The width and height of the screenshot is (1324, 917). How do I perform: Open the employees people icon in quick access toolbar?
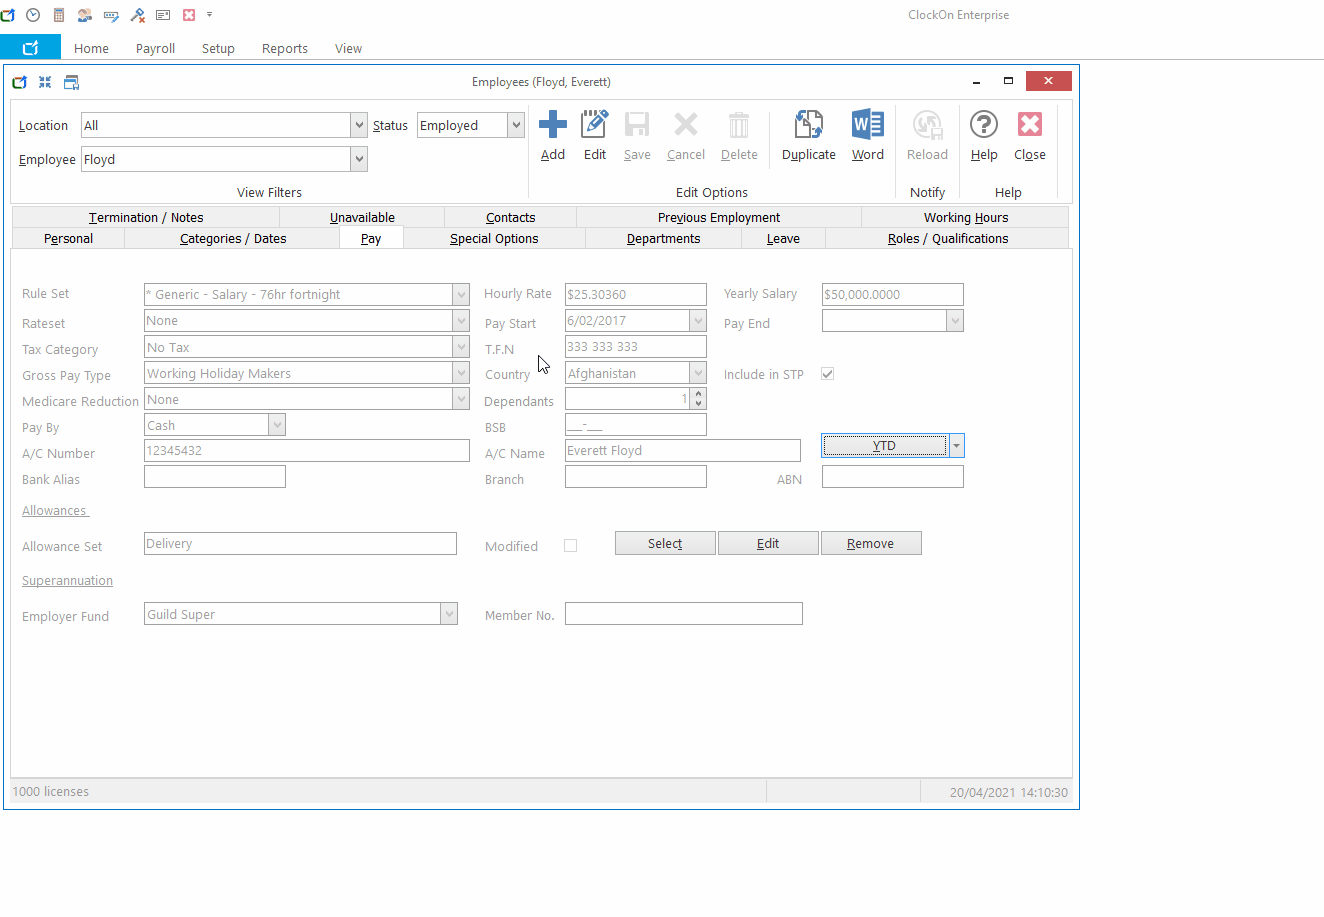[85, 15]
